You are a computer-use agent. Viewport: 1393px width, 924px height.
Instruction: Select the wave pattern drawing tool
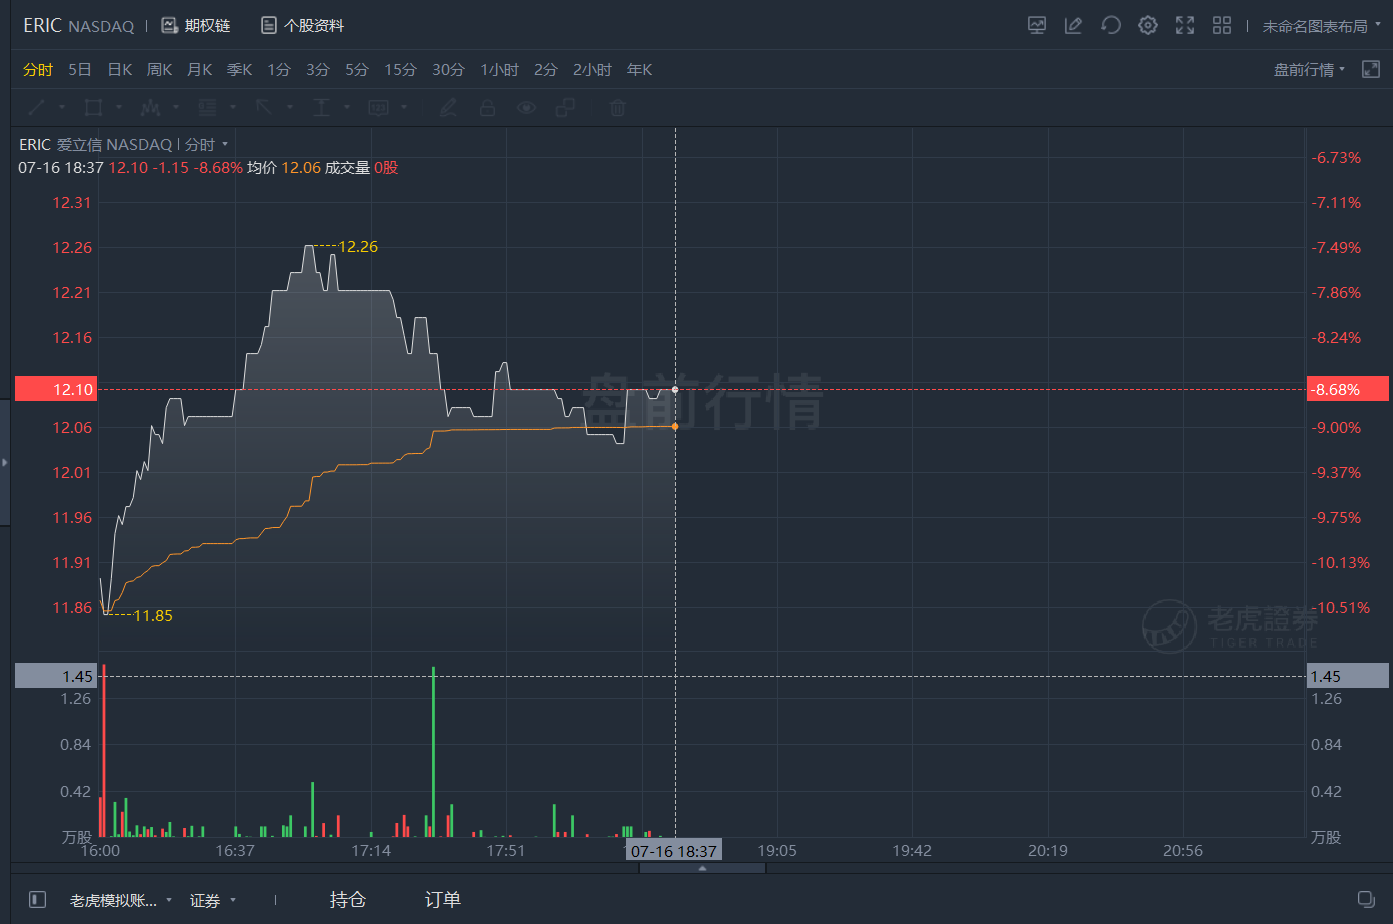tap(151, 107)
